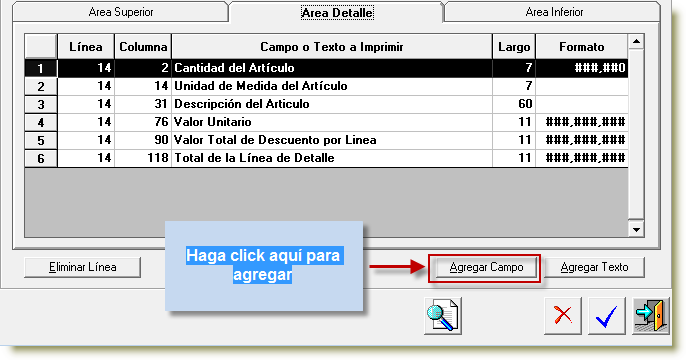The image size is (686, 360).
Task: Select the Area Detalle tab
Action: coord(337,12)
